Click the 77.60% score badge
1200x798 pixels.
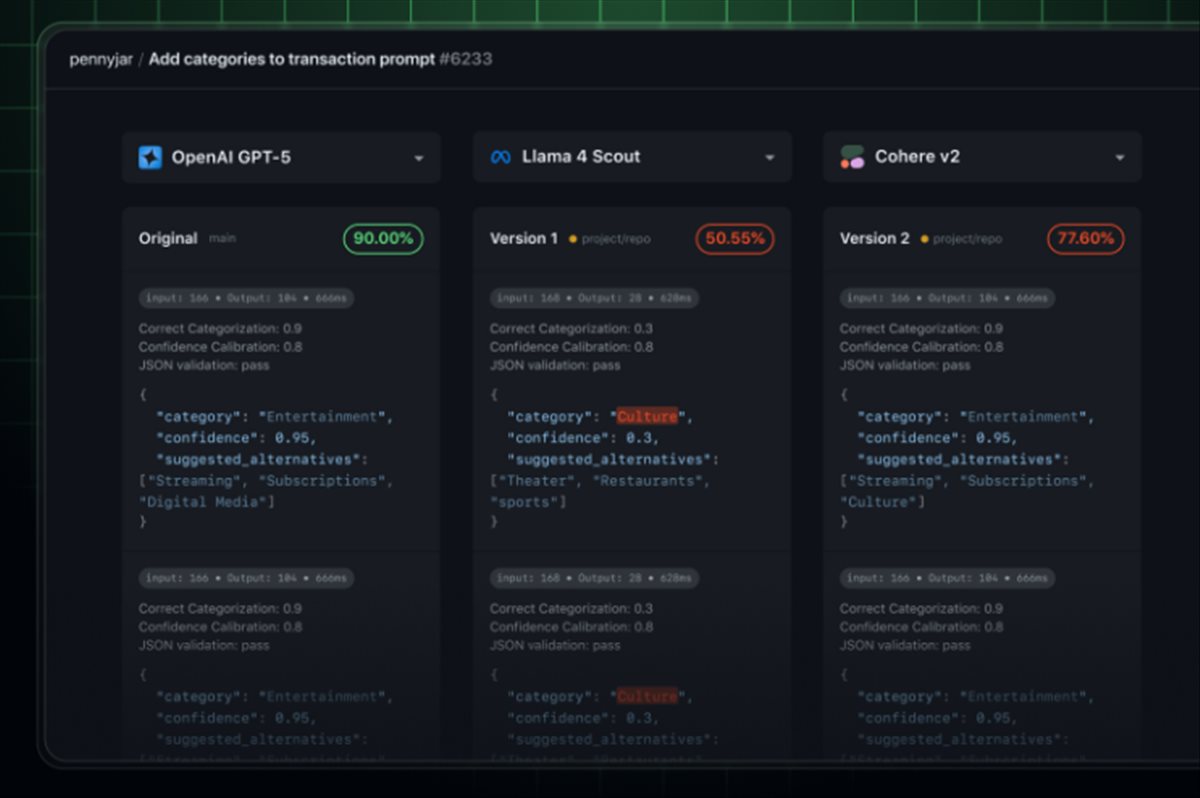1085,238
